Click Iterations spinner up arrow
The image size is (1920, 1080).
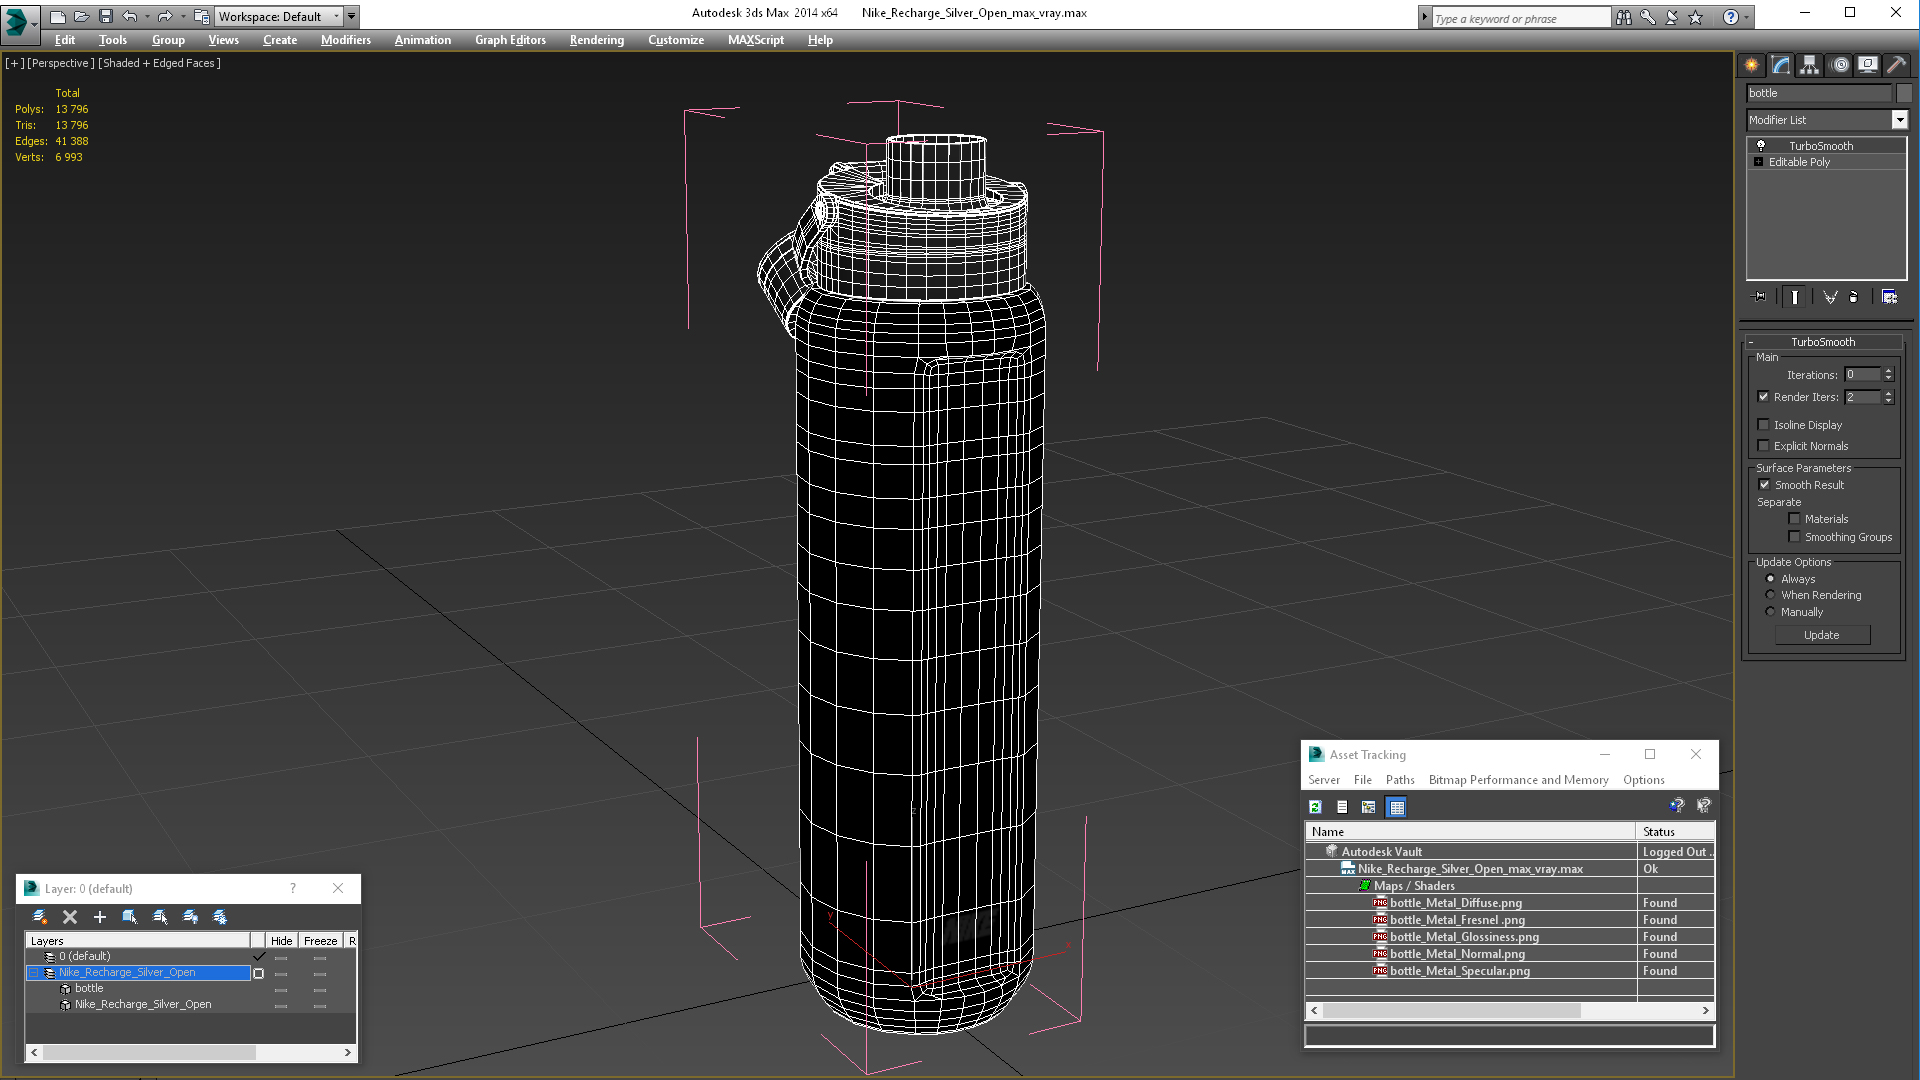click(1888, 371)
